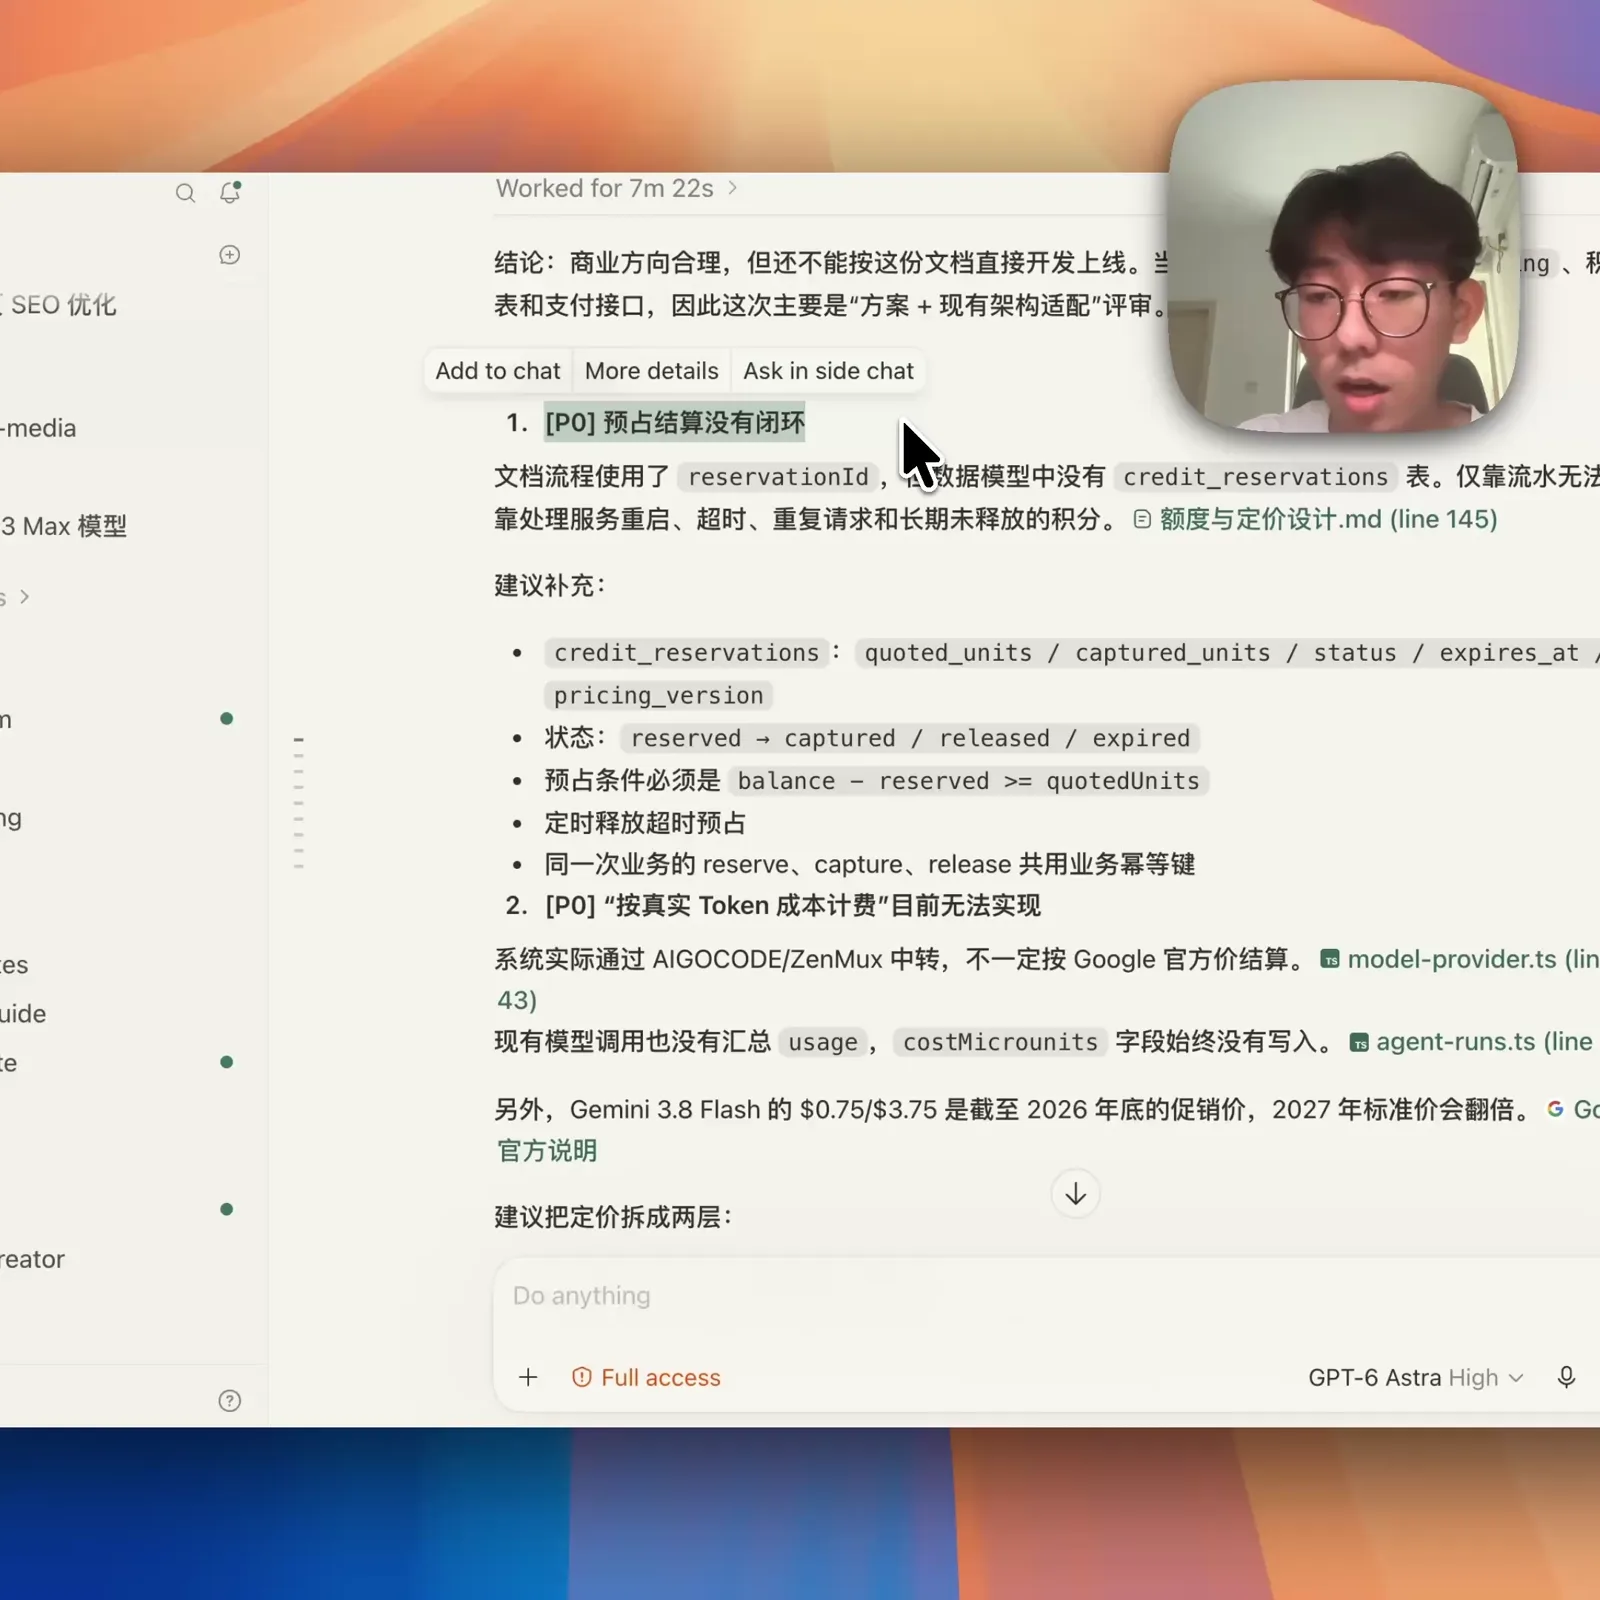The height and width of the screenshot is (1600, 1600).
Task: Choose More details in selection popup
Action: 652,371
